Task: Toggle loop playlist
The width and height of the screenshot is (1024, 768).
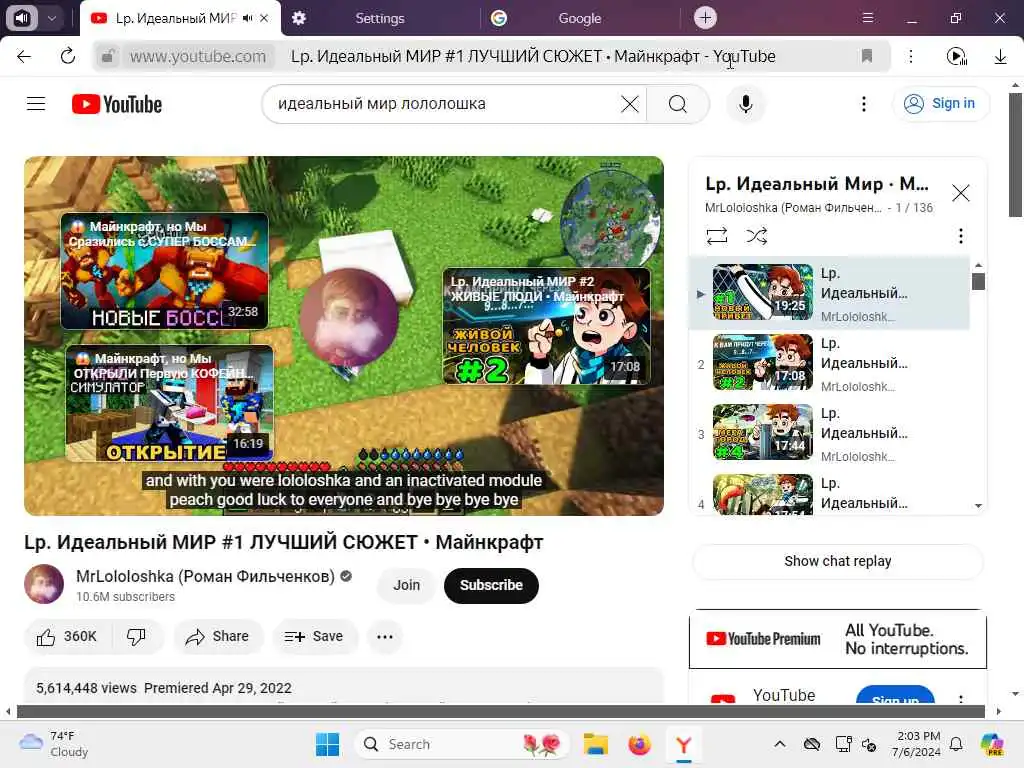Action: click(717, 235)
